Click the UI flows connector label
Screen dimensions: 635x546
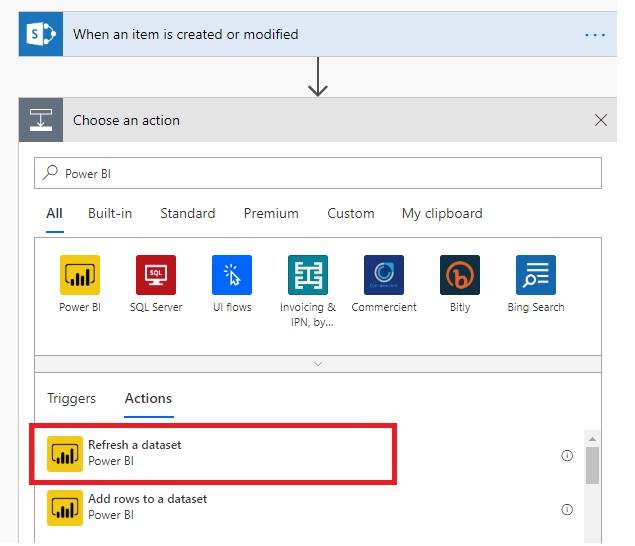point(232,307)
